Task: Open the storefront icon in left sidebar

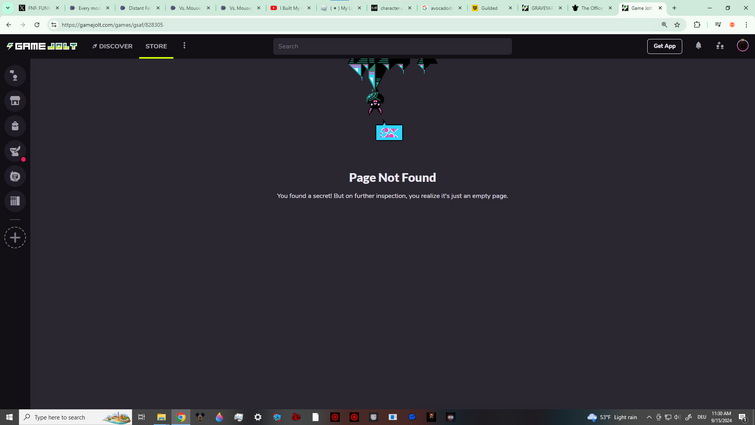Action: (15, 101)
